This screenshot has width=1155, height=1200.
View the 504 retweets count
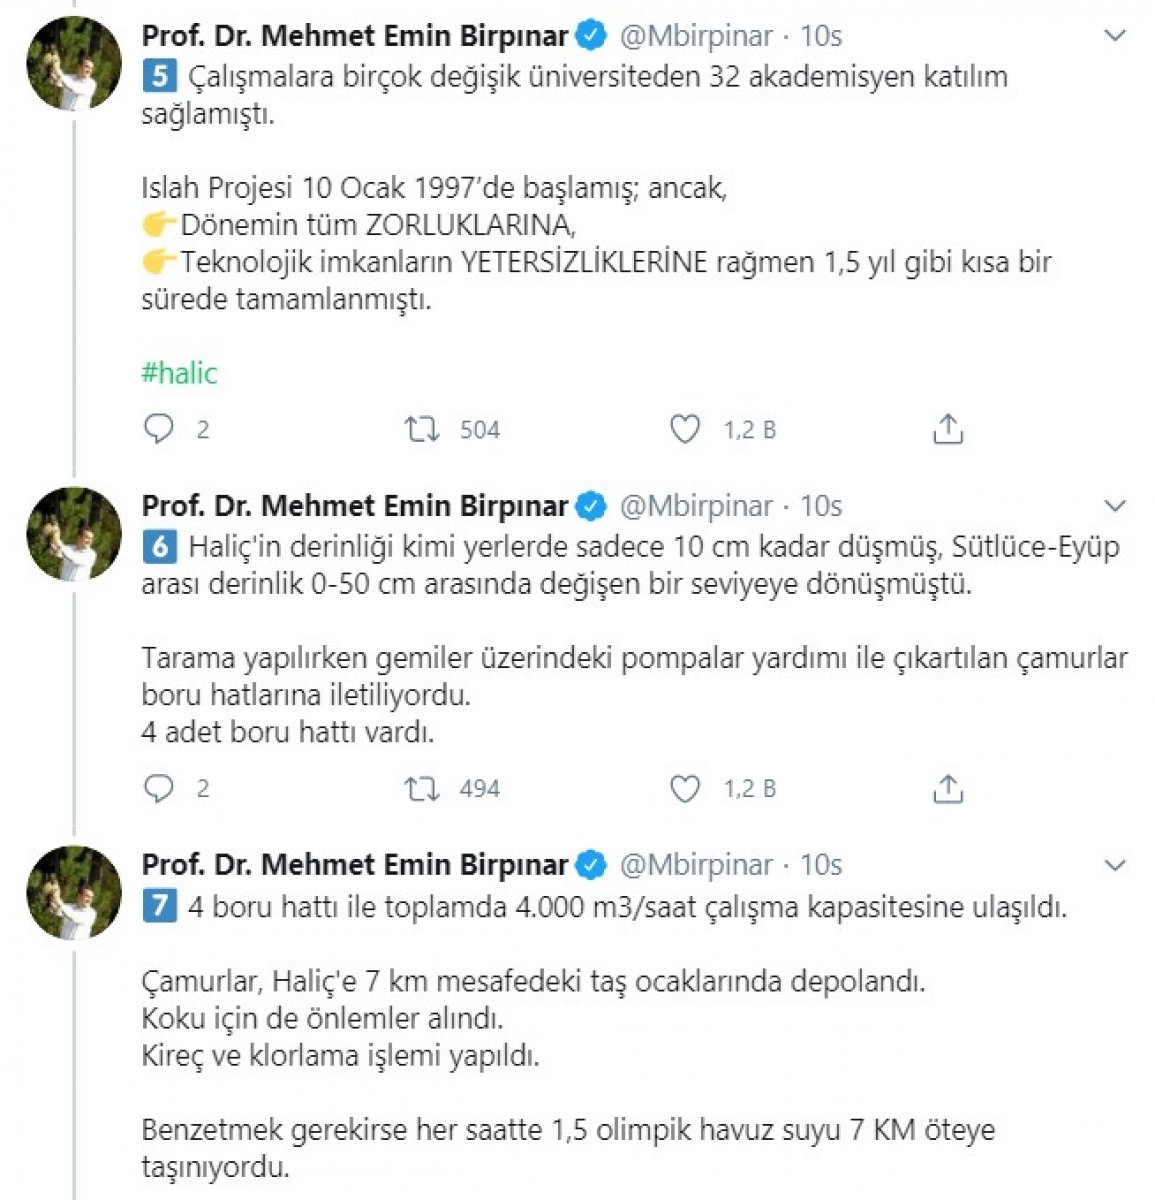[479, 430]
